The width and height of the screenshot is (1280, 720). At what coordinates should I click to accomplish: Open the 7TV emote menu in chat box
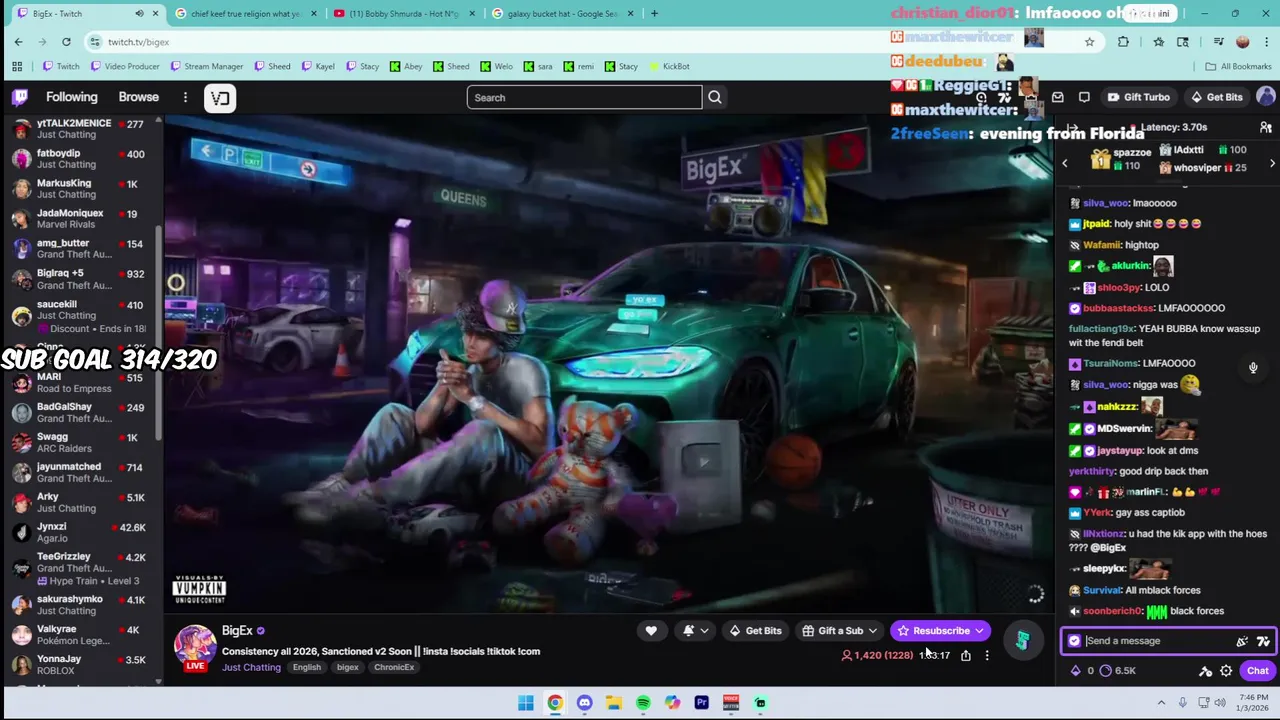pyautogui.click(x=1263, y=641)
